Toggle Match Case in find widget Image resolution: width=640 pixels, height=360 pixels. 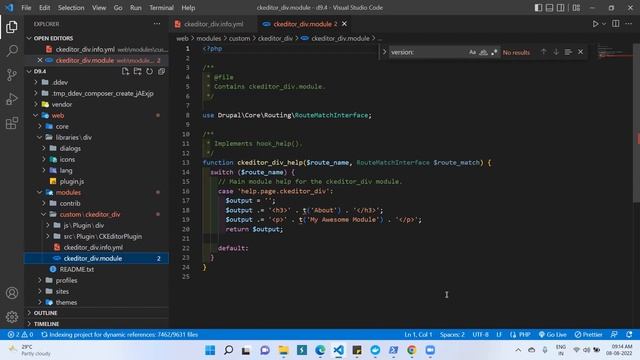click(x=472, y=52)
